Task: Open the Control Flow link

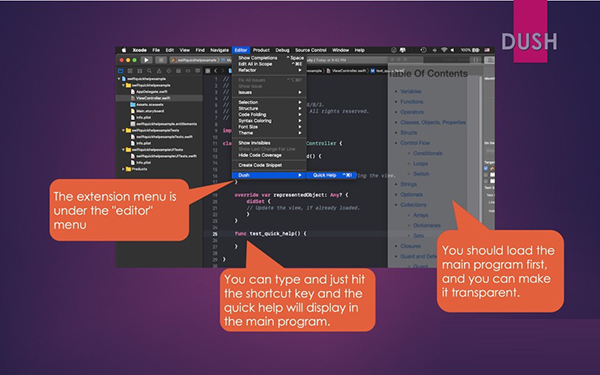Action: pyautogui.click(x=415, y=143)
